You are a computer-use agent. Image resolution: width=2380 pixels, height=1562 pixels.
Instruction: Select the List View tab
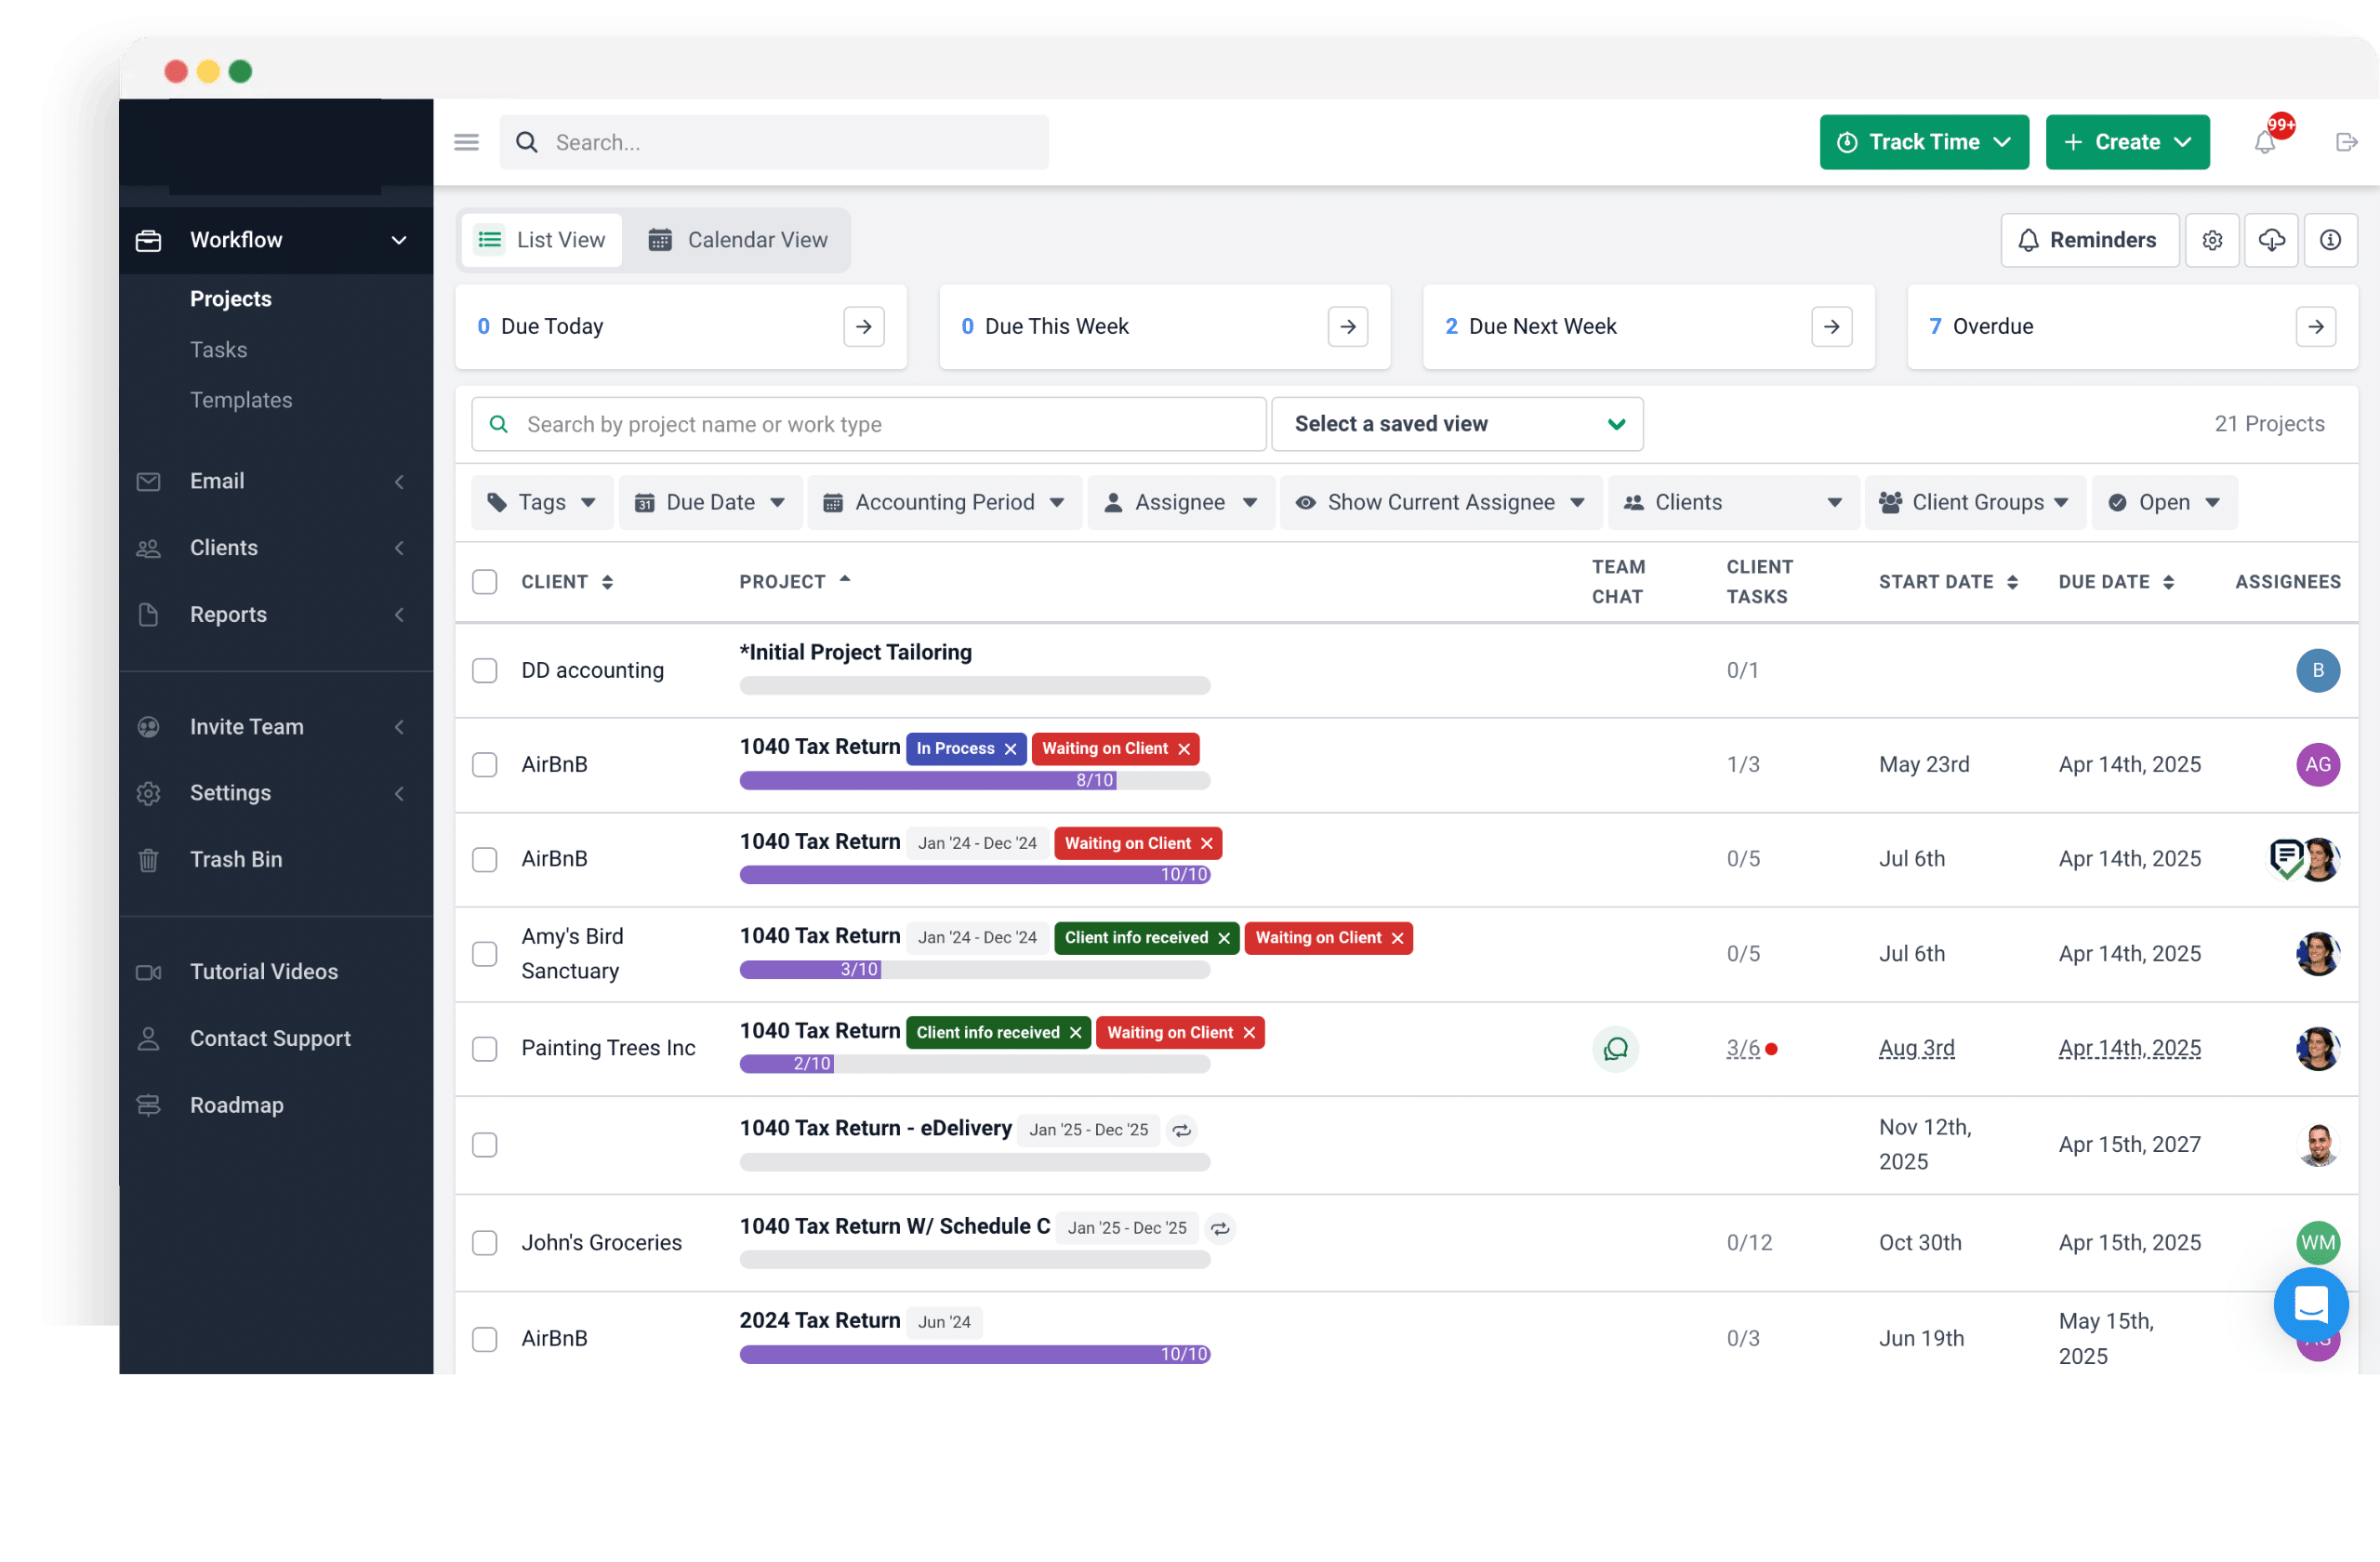click(x=540, y=239)
